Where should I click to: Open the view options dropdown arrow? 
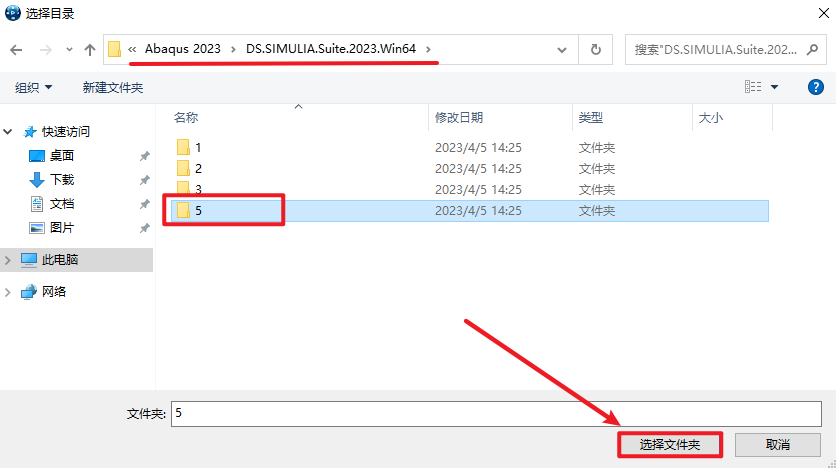click(x=774, y=87)
